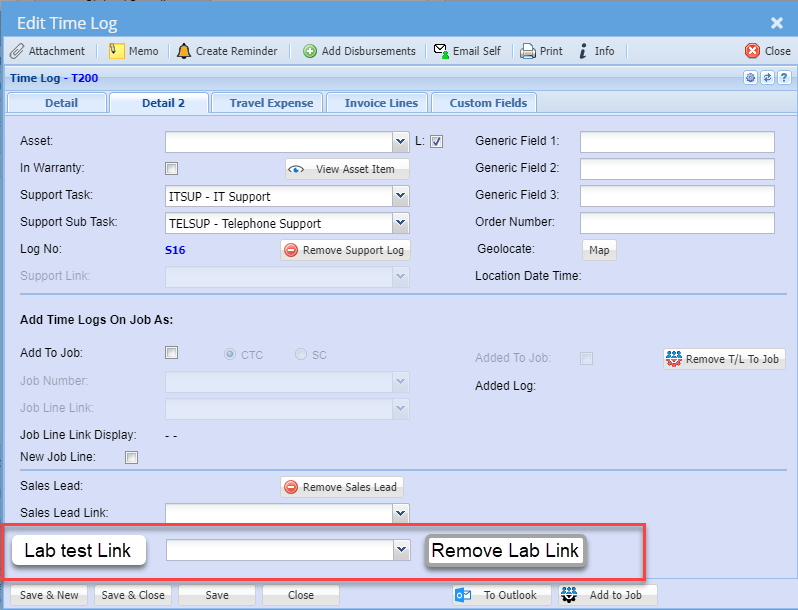Click the Email Self envelope icon
This screenshot has width=798, height=610.
(441, 51)
